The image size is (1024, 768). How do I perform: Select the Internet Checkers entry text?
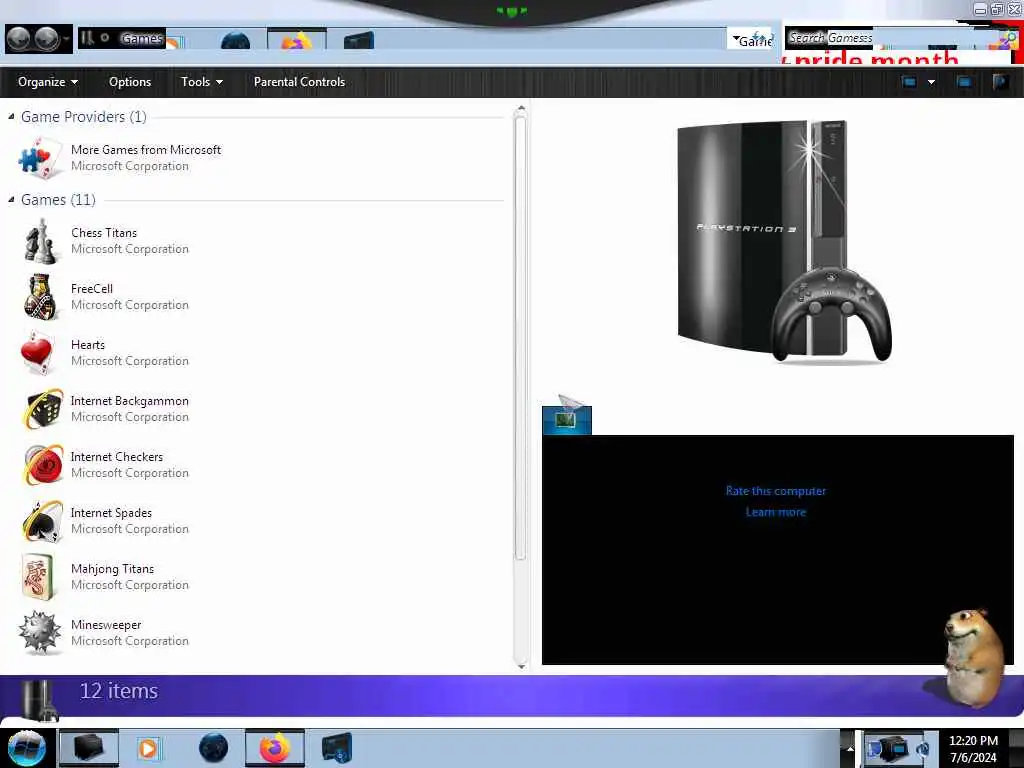(x=116, y=457)
